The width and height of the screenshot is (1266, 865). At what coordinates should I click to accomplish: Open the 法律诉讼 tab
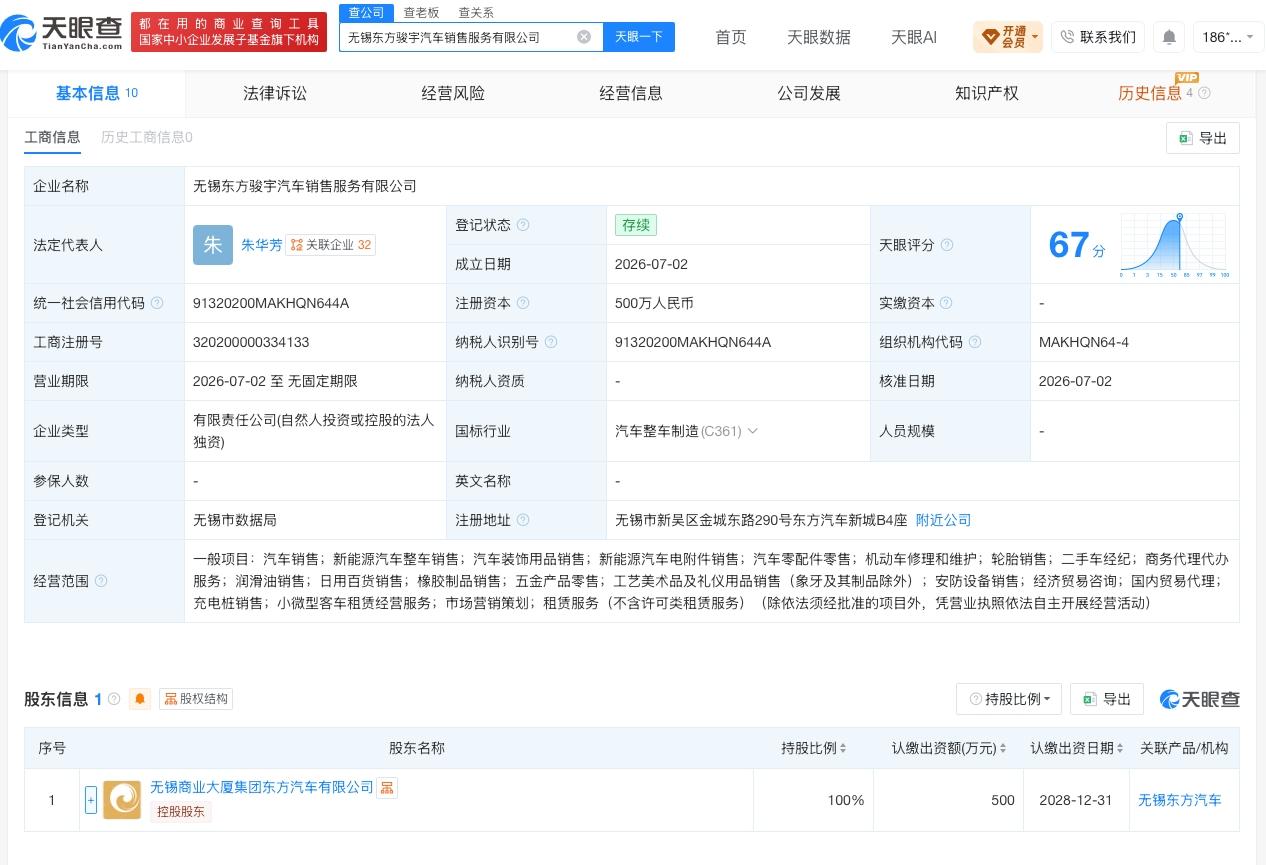(x=275, y=93)
